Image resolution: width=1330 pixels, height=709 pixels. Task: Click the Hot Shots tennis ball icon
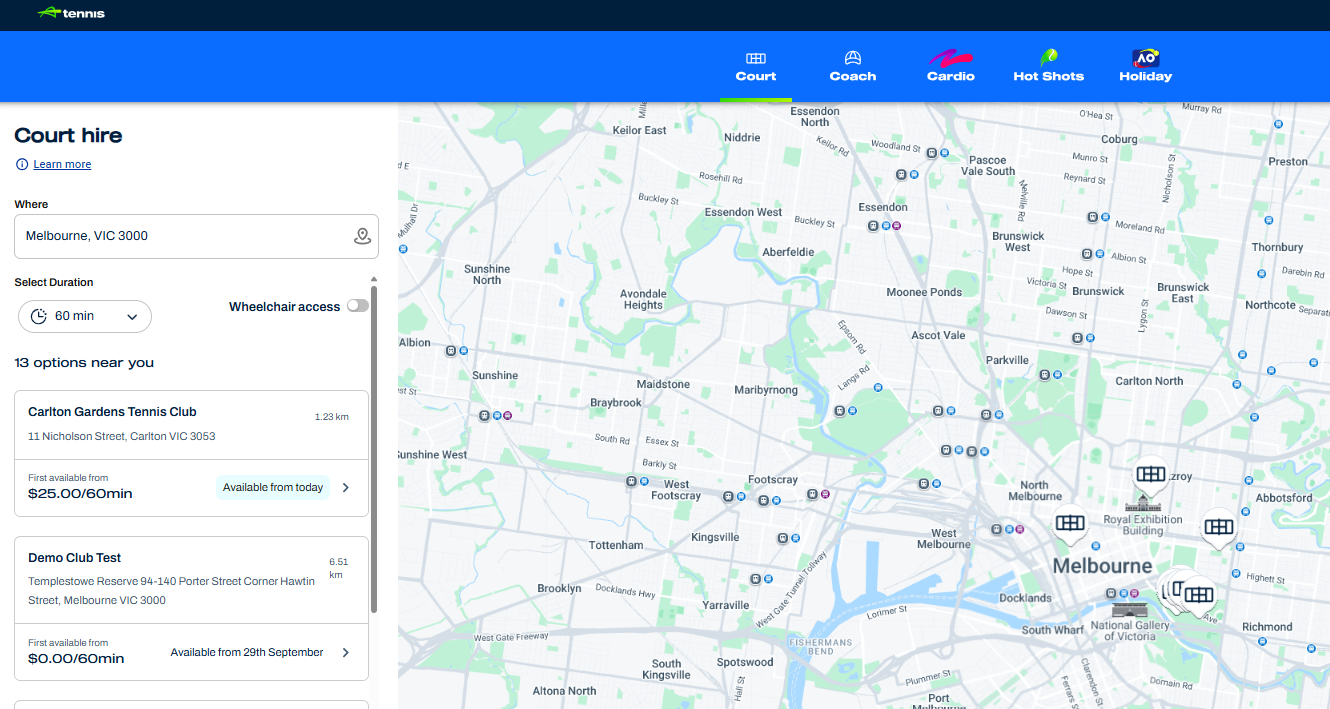point(1048,58)
